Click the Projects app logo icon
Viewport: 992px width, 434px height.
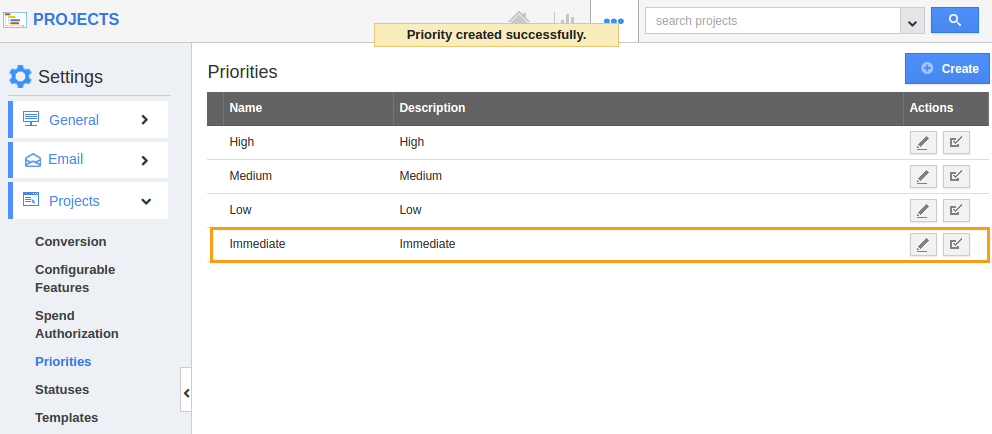[15, 20]
